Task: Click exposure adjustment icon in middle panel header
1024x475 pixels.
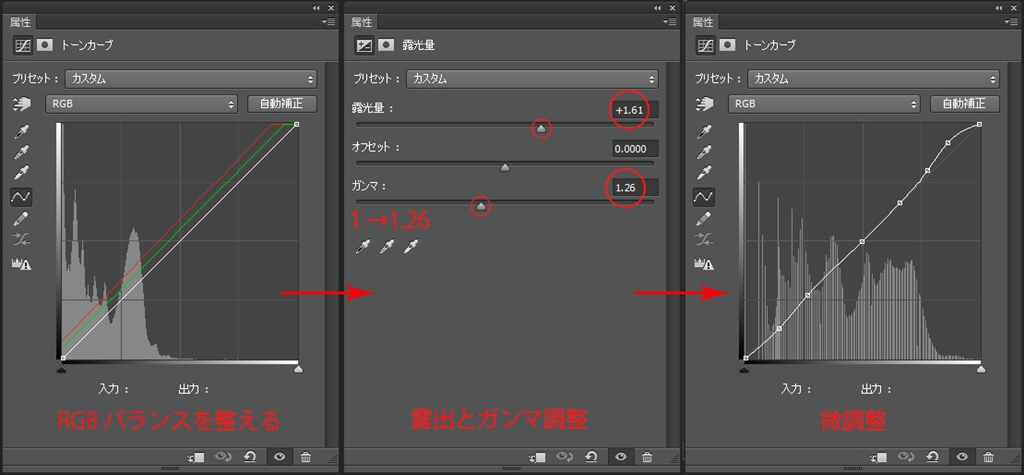Action: 364,45
